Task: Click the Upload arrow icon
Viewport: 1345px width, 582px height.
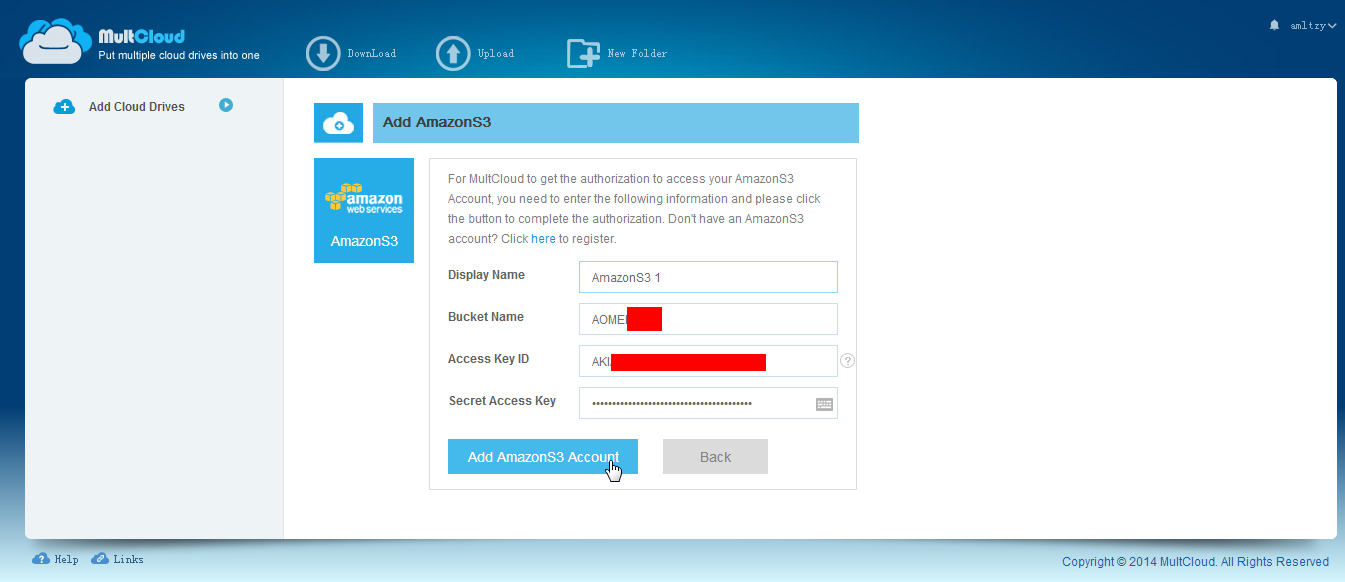Action: [x=453, y=53]
